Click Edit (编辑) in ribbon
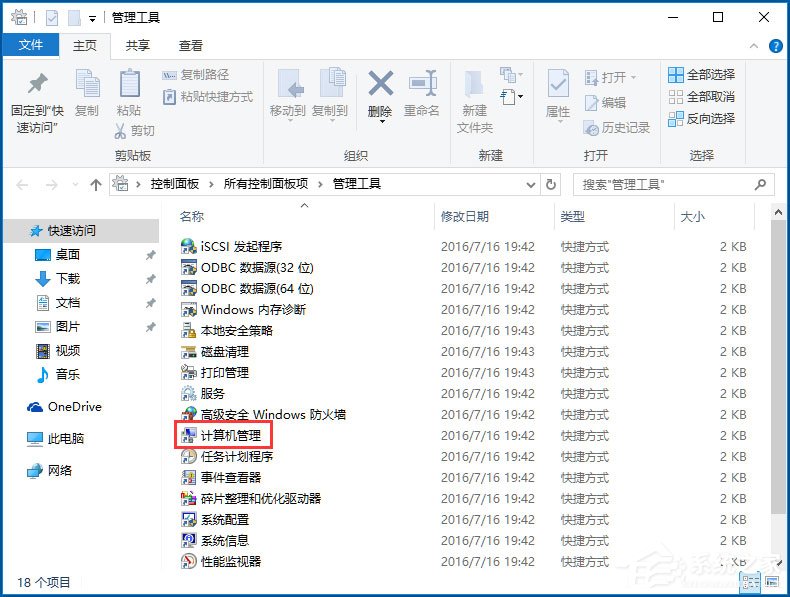This screenshot has height=597, width=790. [605, 103]
